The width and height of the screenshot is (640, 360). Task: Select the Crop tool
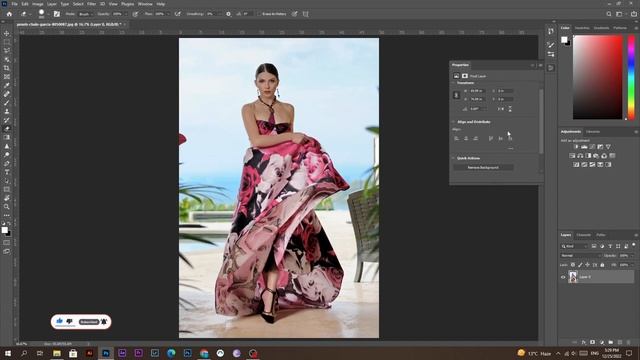7,68
